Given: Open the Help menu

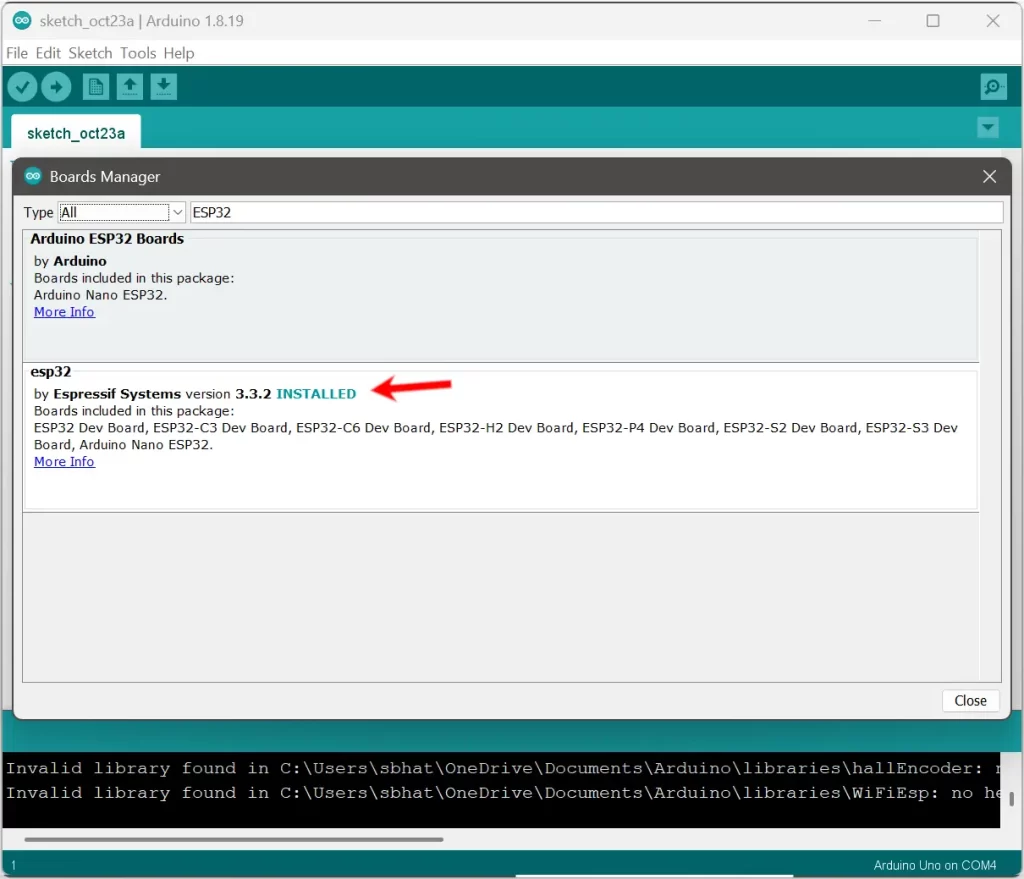Looking at the screenshot, I should click(179, 53).
